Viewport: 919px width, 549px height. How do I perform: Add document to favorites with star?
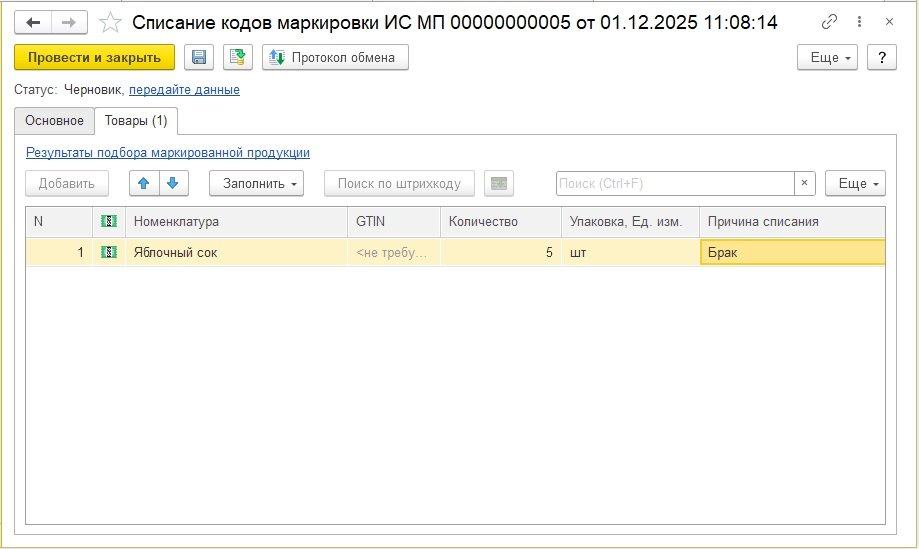tap(112, 22)
